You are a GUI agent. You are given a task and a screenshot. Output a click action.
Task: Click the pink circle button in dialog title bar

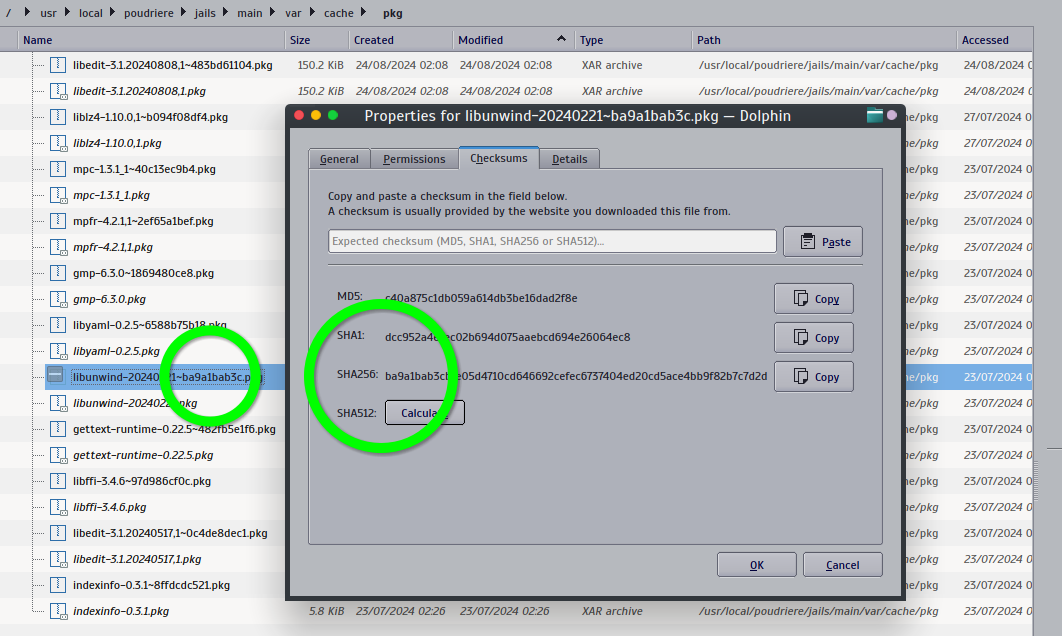click(x=892, y=116)
